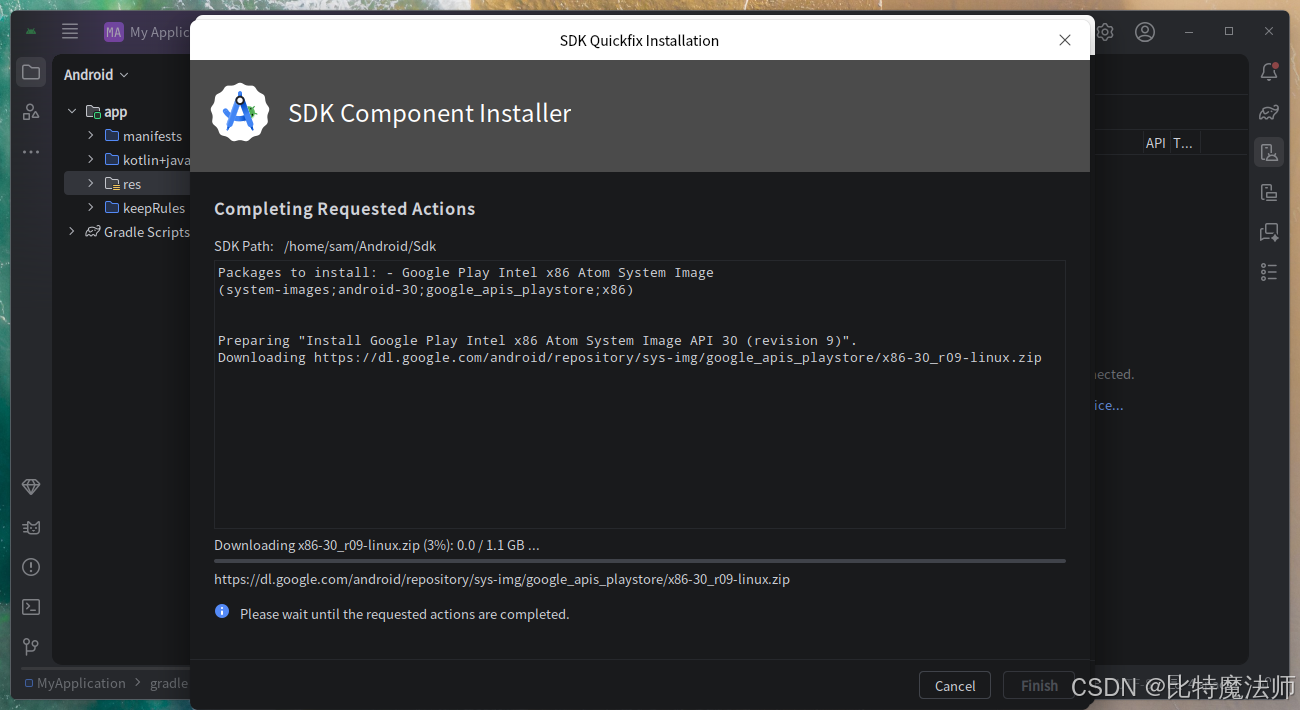Click the download progress bar

(x=640, y=561)
